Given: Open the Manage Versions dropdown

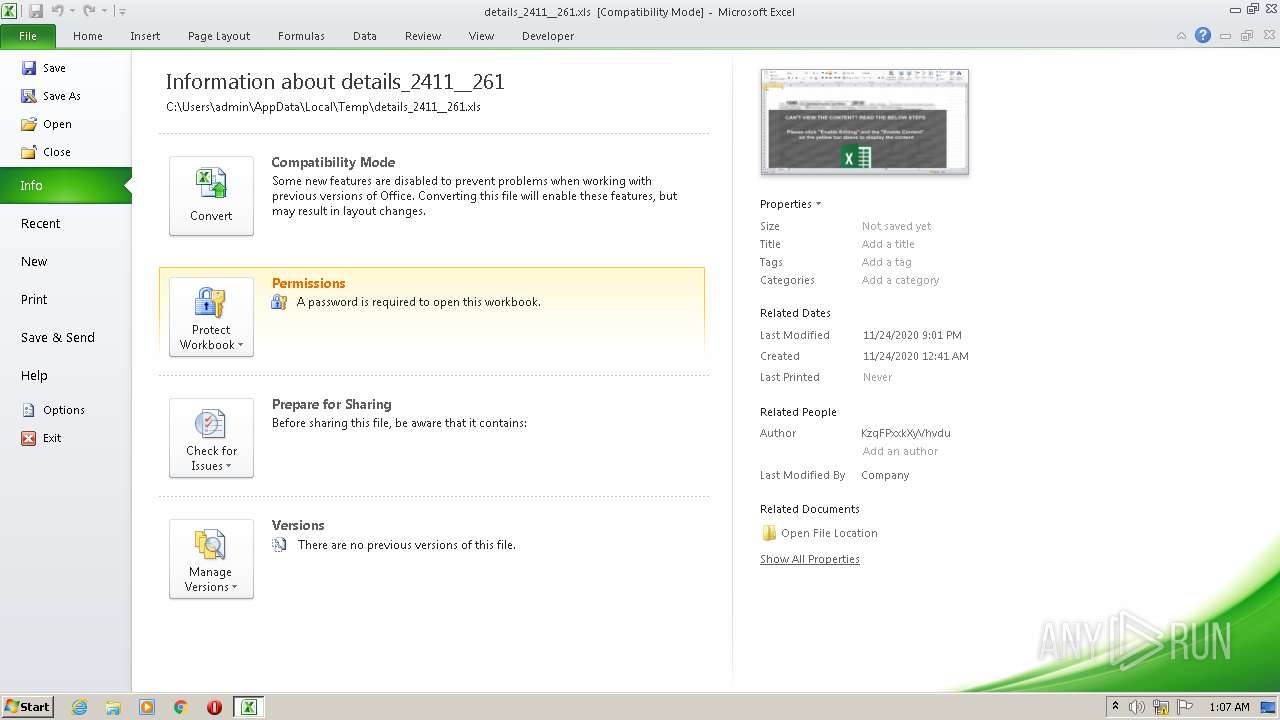Looking at the screenshot, I should tap(211, 559).
